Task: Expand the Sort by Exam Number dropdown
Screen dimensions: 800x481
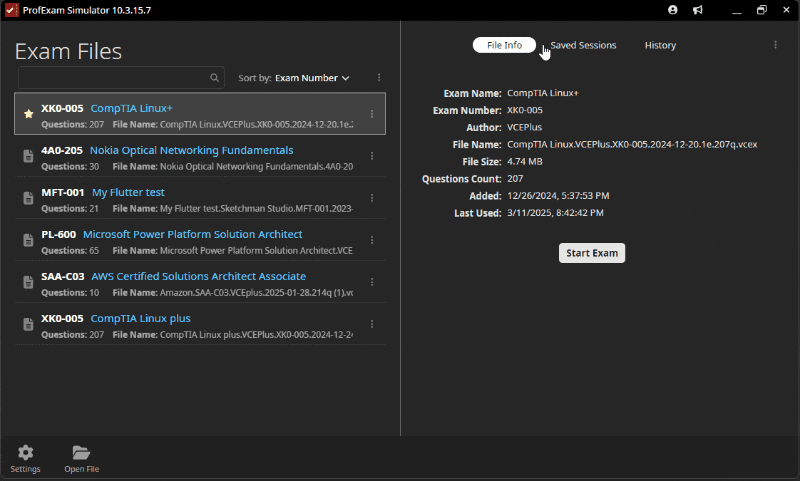Action: tap(312, 78)
